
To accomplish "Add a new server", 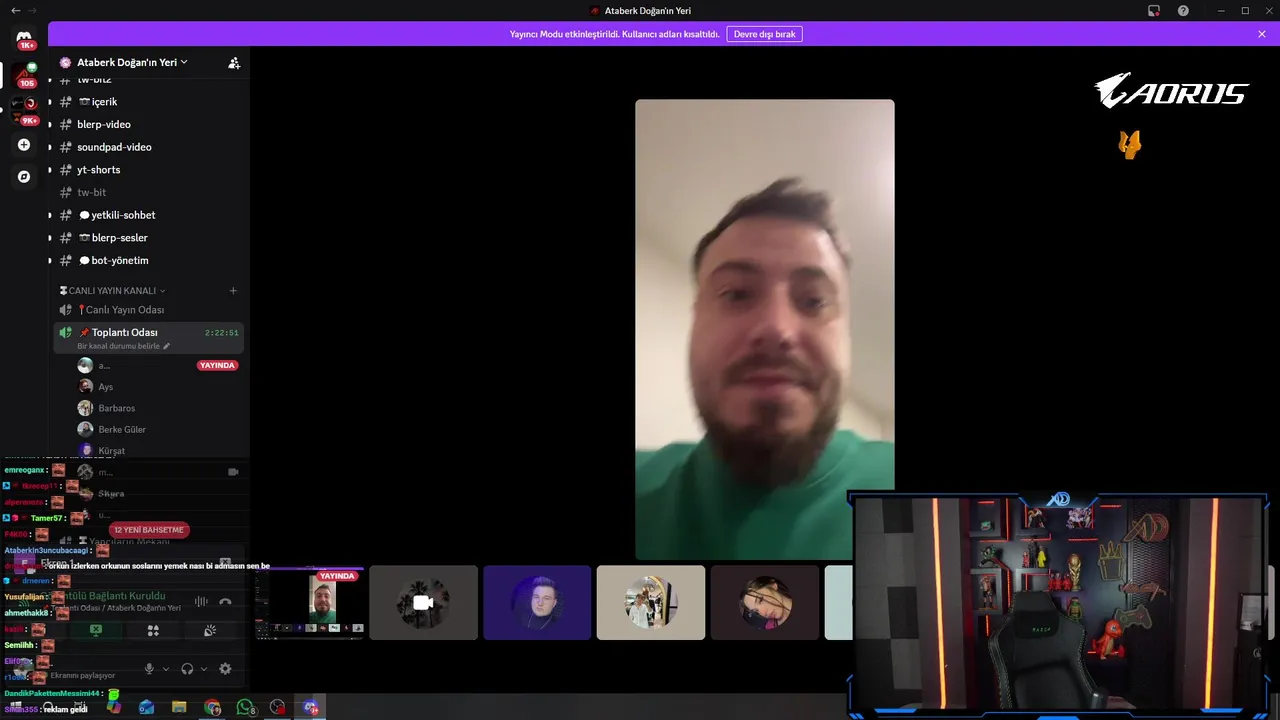I will 24,145.
